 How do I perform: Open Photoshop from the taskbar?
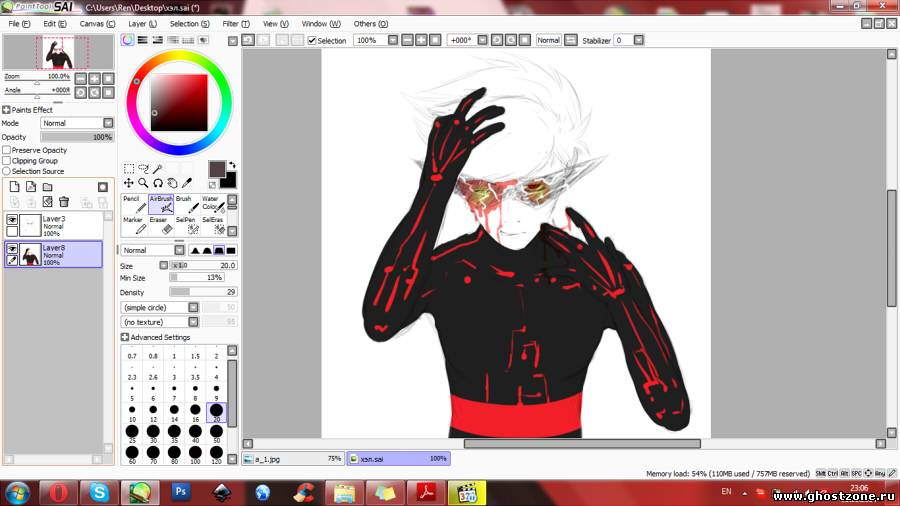[x=180, y=492]
